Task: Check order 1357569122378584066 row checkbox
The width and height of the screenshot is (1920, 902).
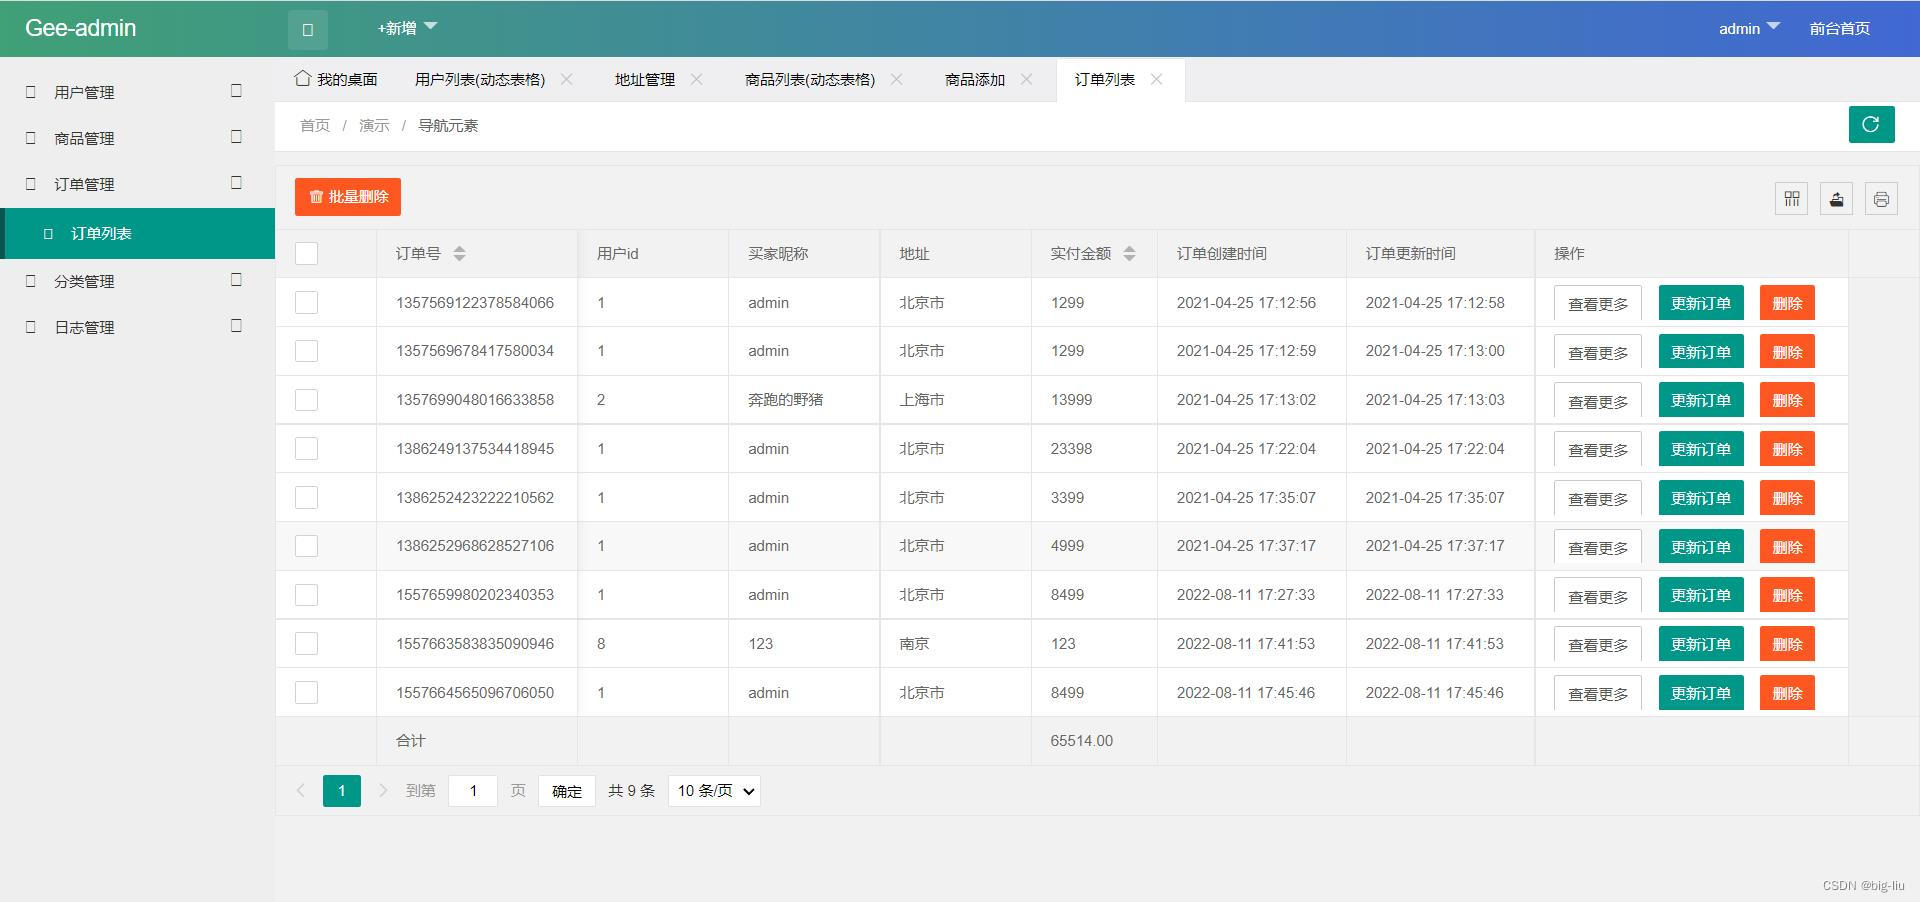Action: click(307, 302)
